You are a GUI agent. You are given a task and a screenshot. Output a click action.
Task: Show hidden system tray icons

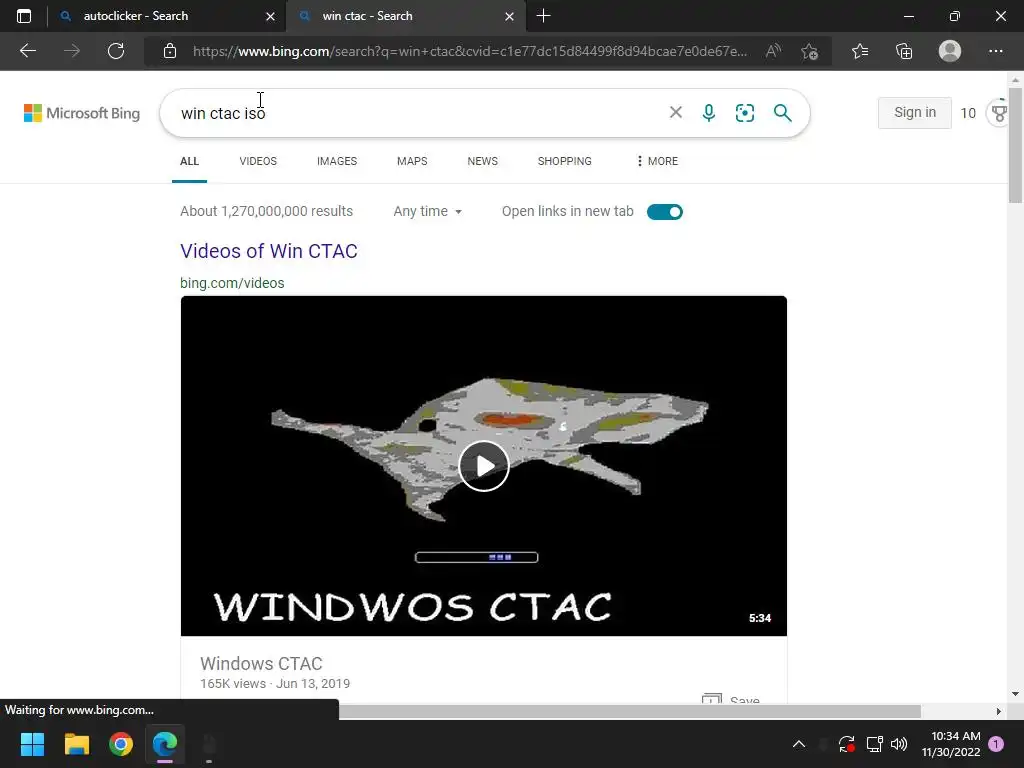pos(799,744)
